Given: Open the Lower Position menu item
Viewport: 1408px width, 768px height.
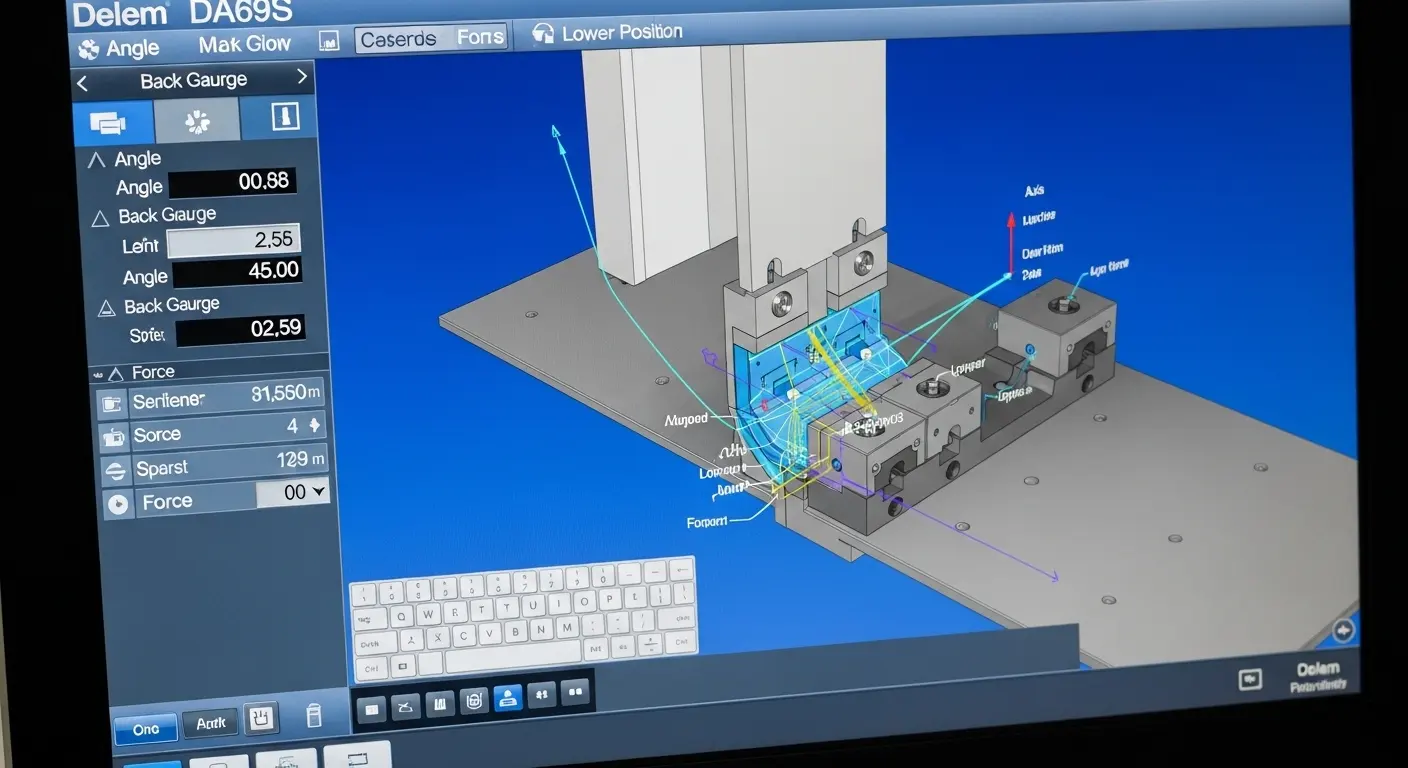Looking at the screenshot, I should (609, 34).
